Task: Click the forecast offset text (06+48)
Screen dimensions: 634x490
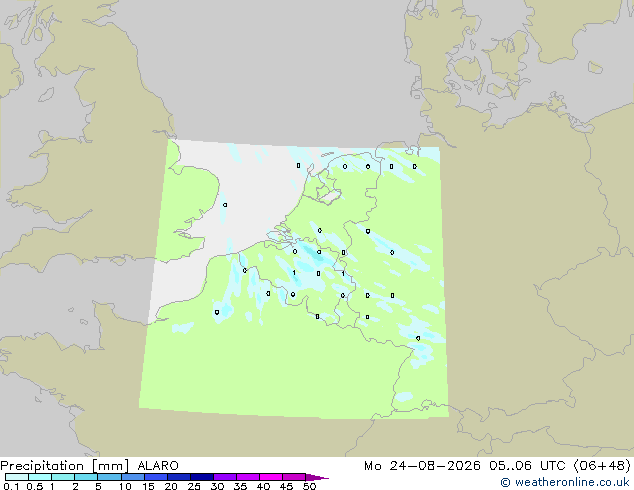Action: tap(602, 466)
